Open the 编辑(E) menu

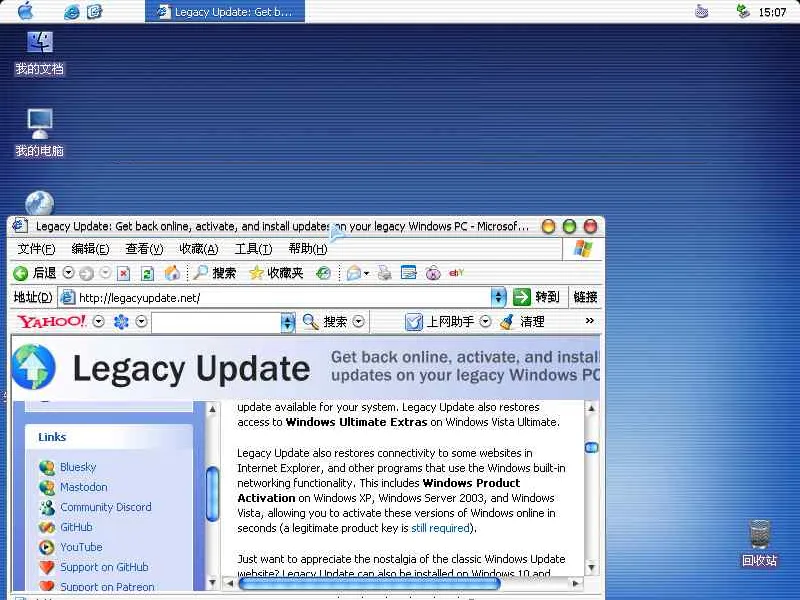coord(90,249)
